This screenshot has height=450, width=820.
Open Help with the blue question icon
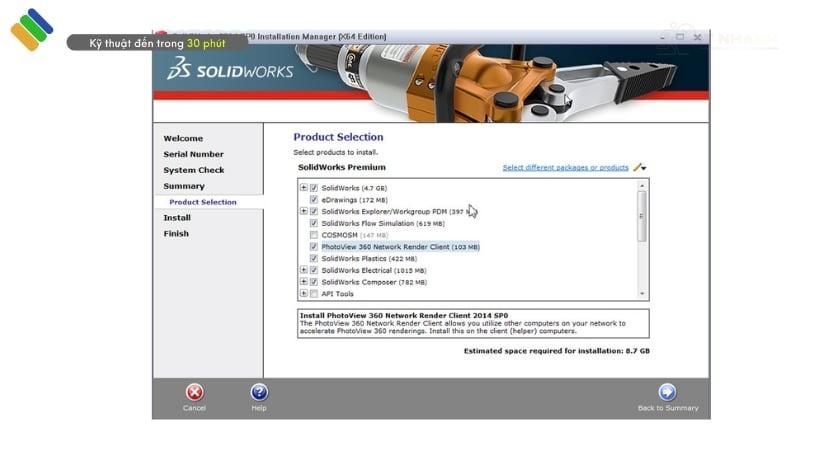[259, 392]
